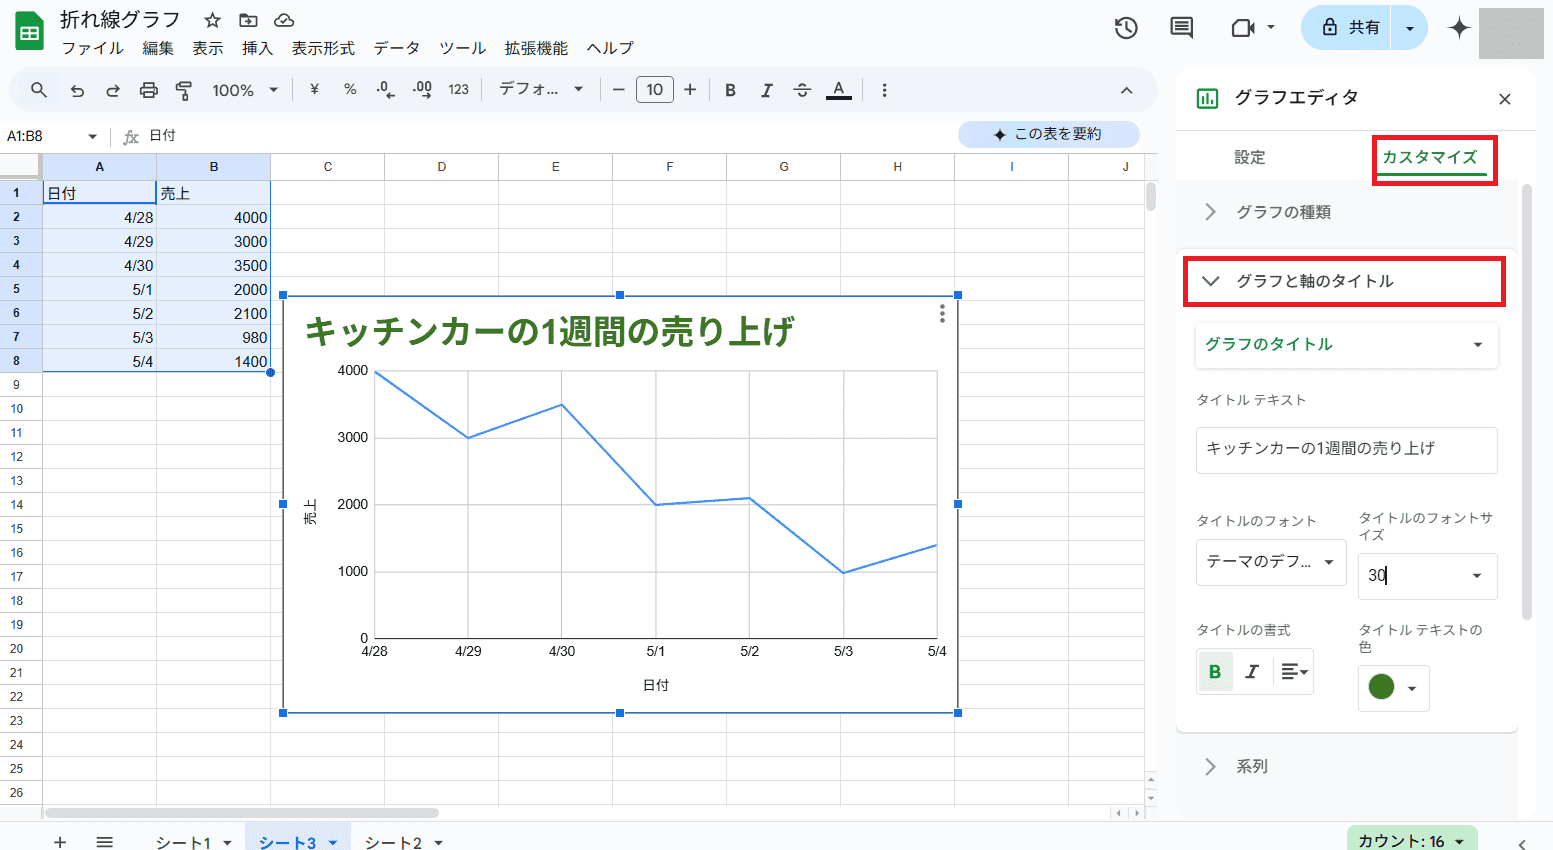Image resolution: width=1553 pixels, height=850 pixels.
Task: Click the タイトル テキスト input field
Action: coord(1346,449)
